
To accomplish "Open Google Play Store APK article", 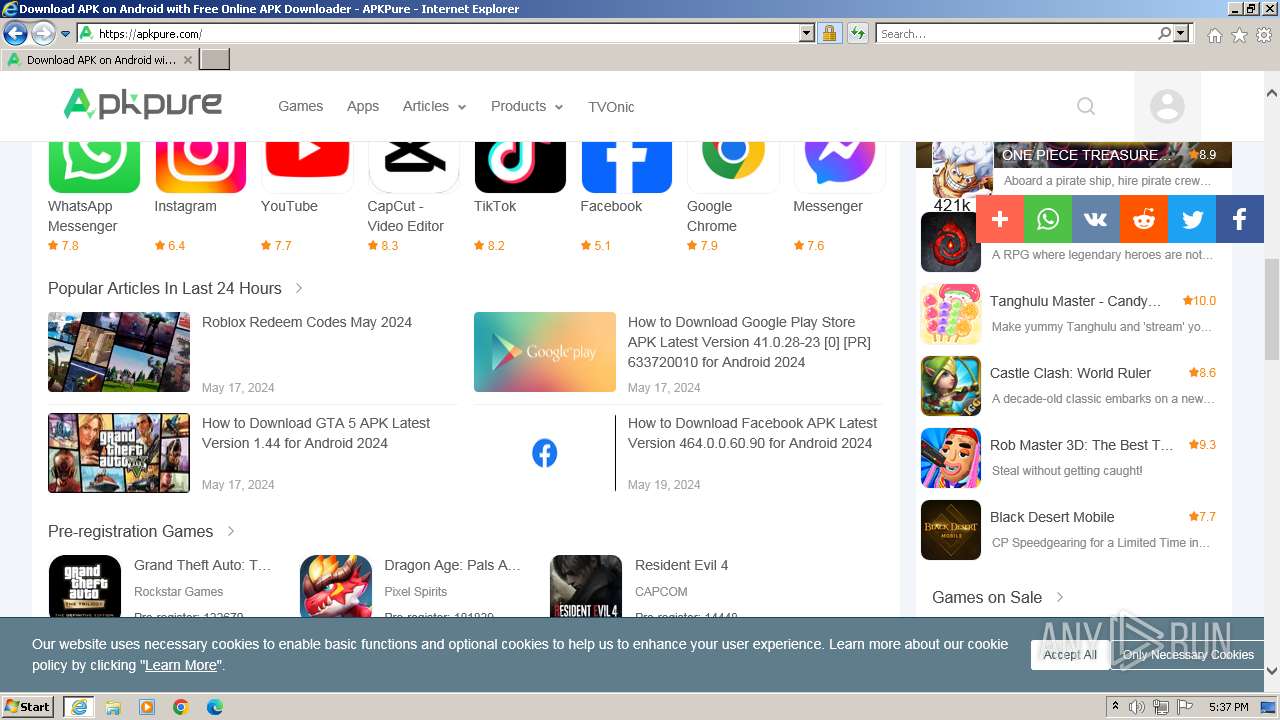I will click(749, 342).
